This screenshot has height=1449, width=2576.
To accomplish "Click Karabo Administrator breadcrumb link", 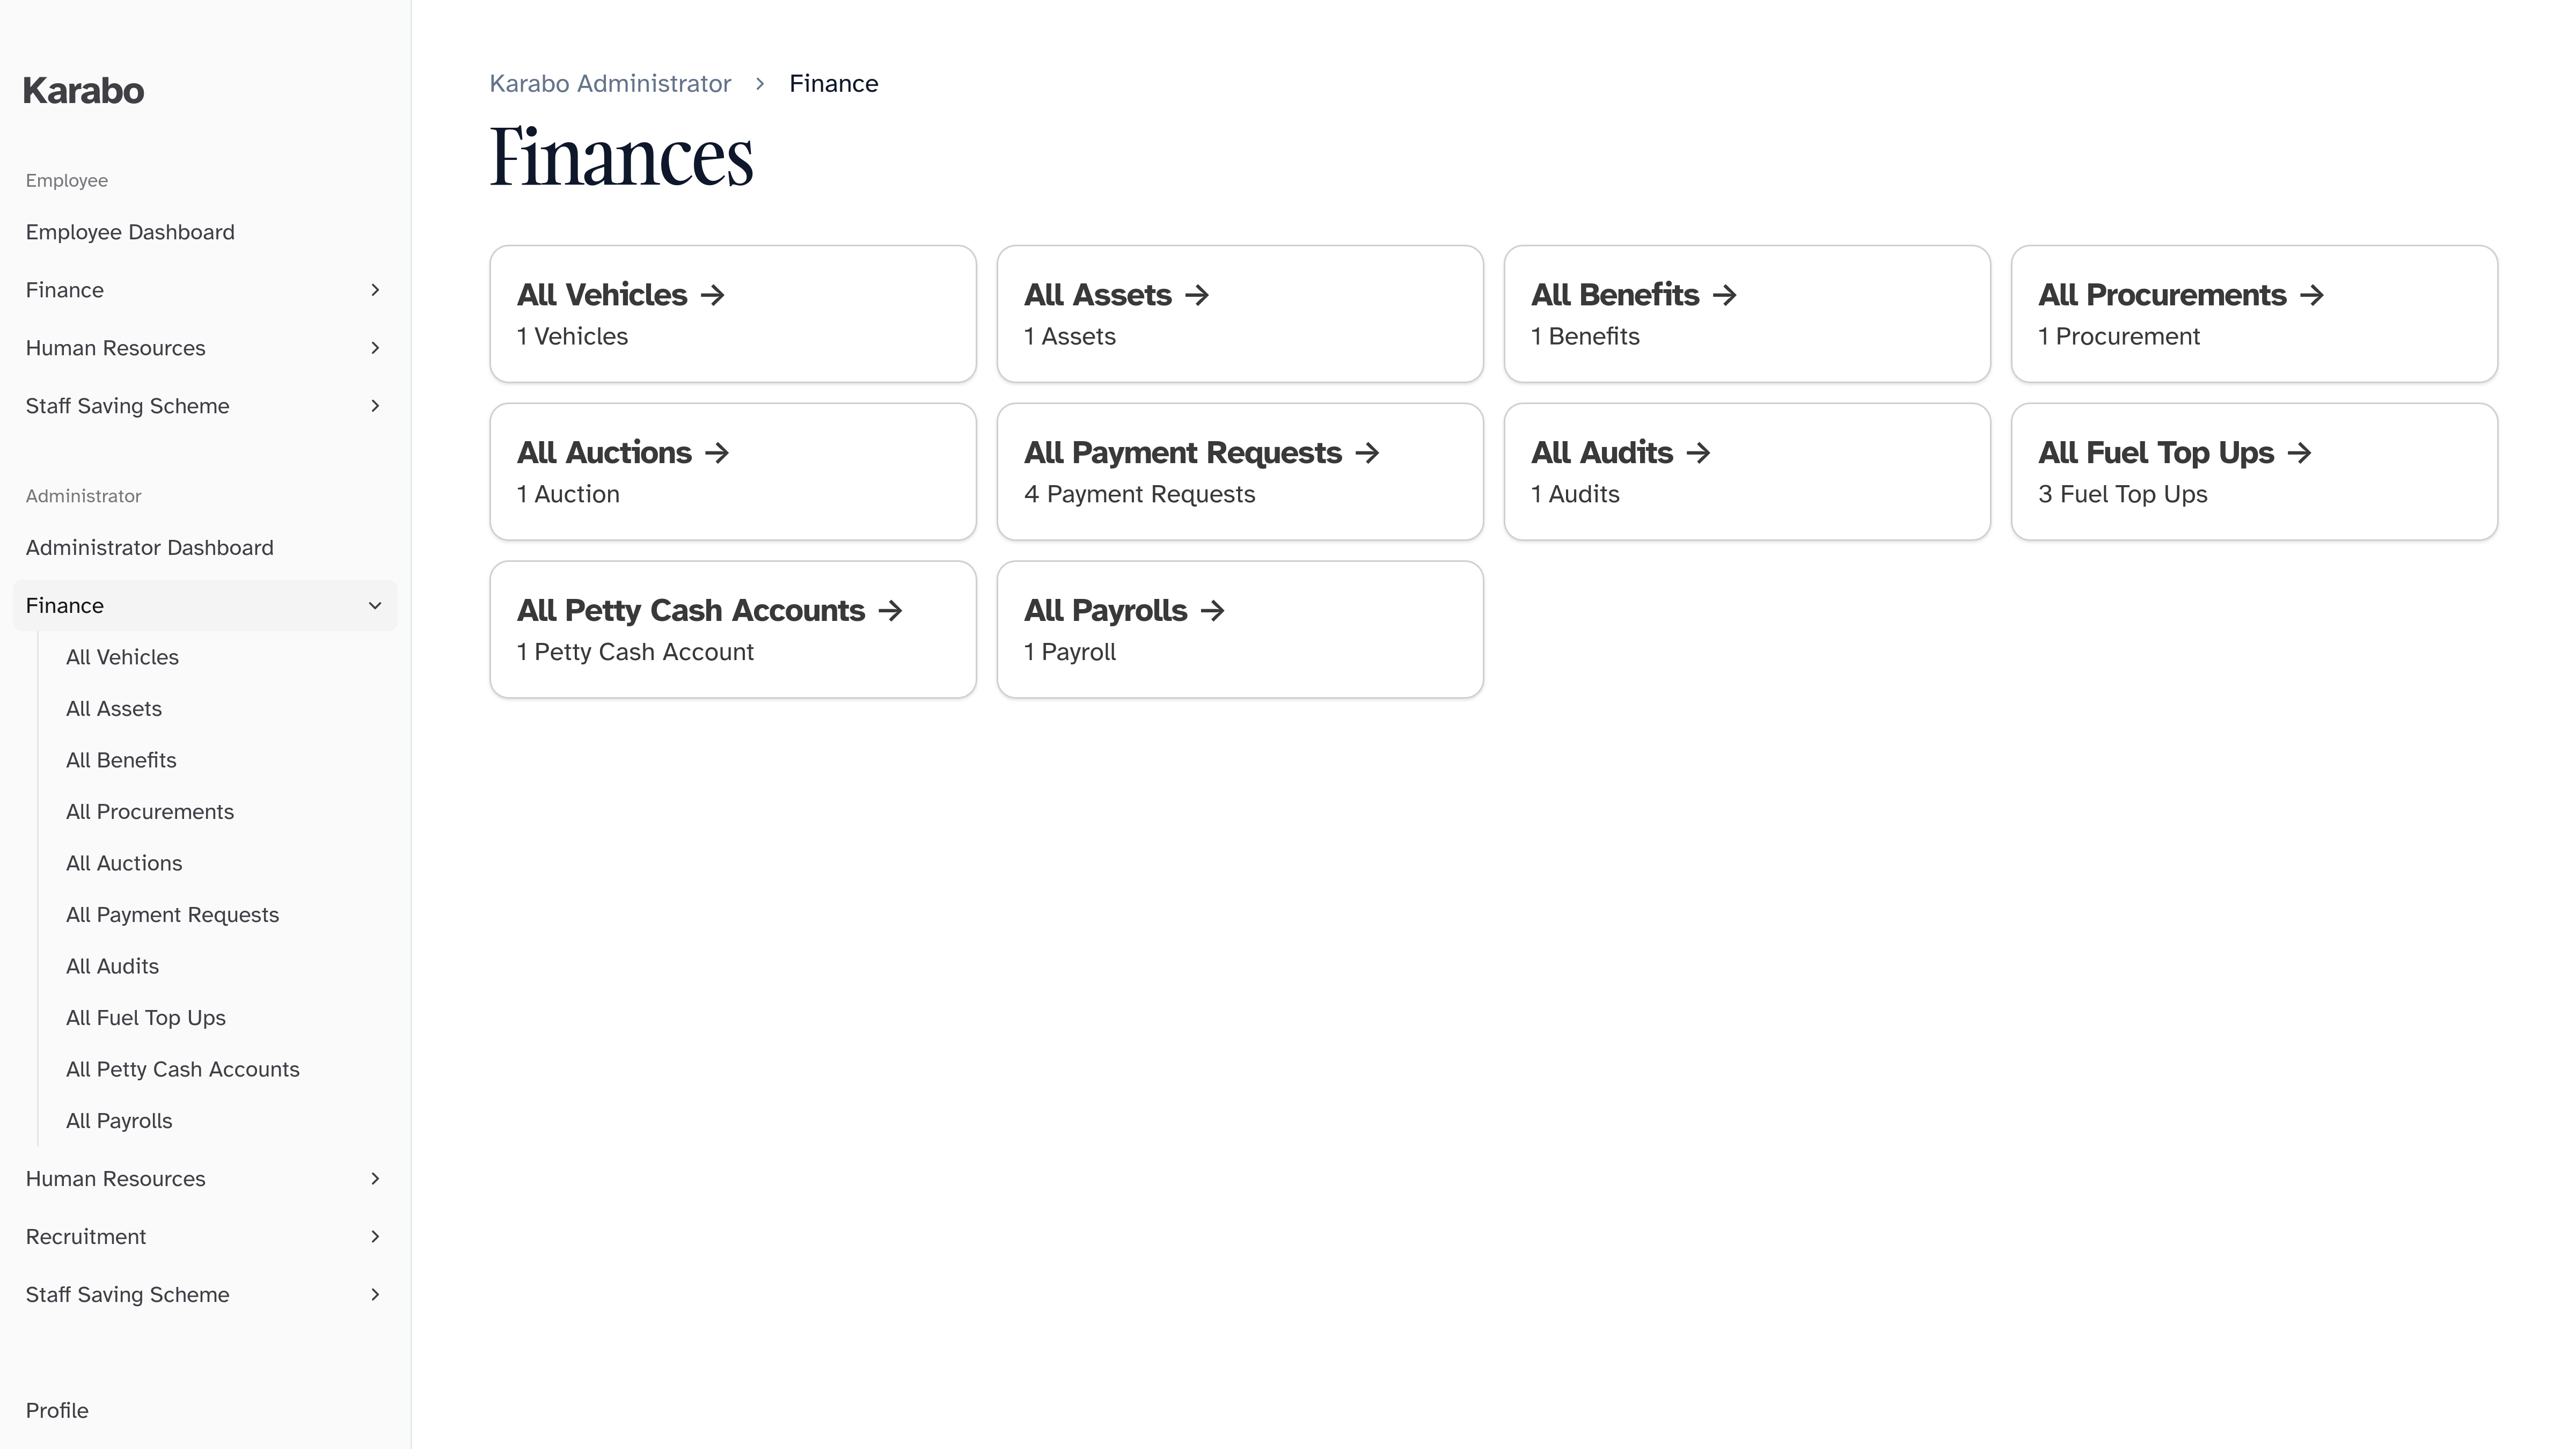I will point(610,84).
